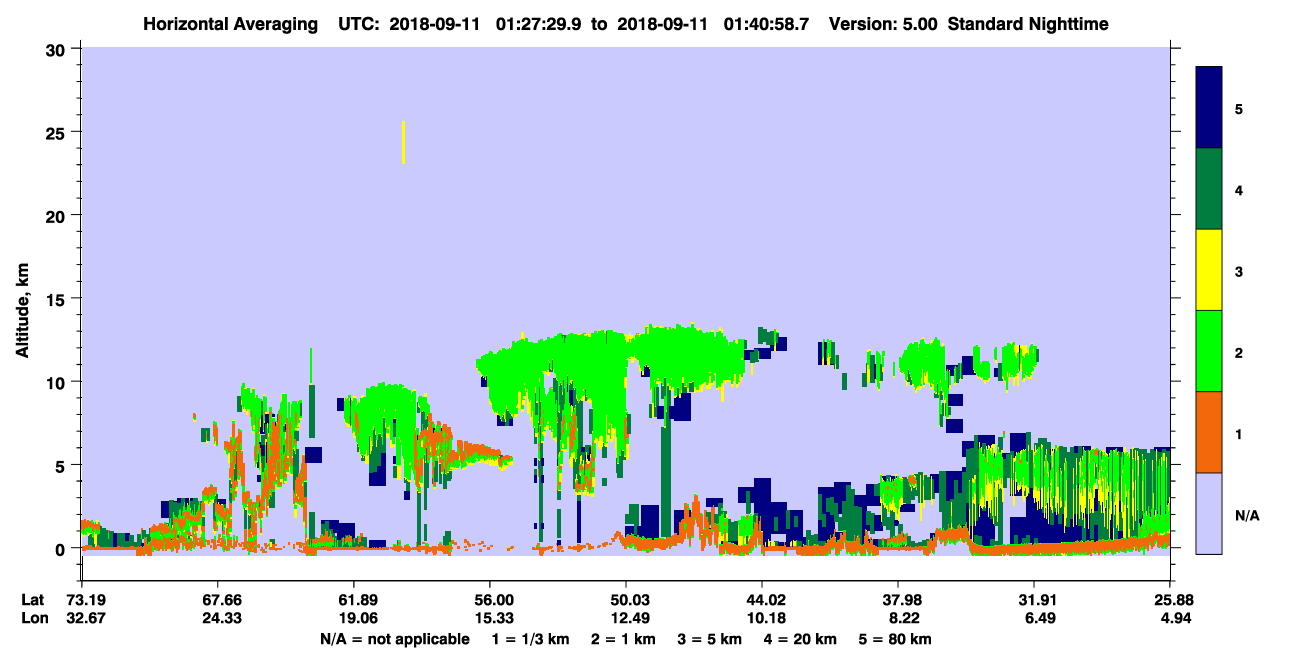The height and width of the screenshot is (667, 1300).
Task: Click the colorbar label '3'
Action: coord(1239,271)
